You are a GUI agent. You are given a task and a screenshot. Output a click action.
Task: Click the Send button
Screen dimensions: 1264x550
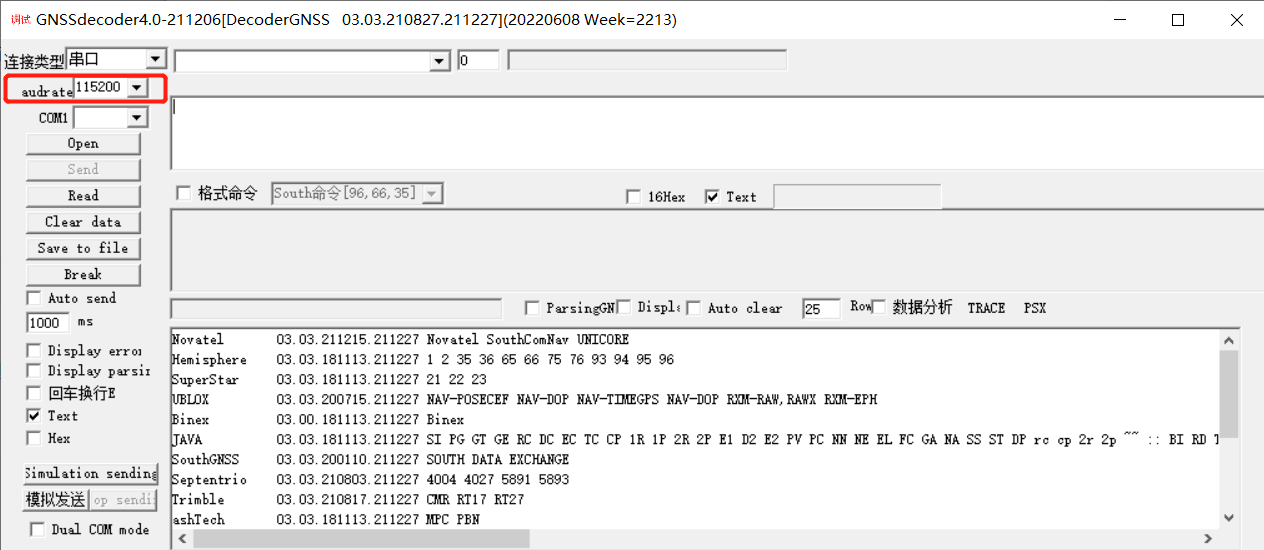(x=83, y=170)
